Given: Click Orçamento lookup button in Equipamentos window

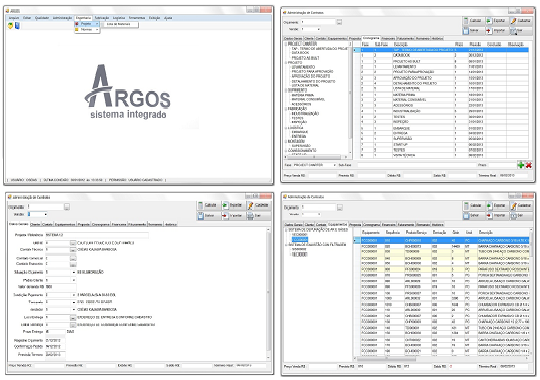Looking at the screenshot, I should pos(340,207).
